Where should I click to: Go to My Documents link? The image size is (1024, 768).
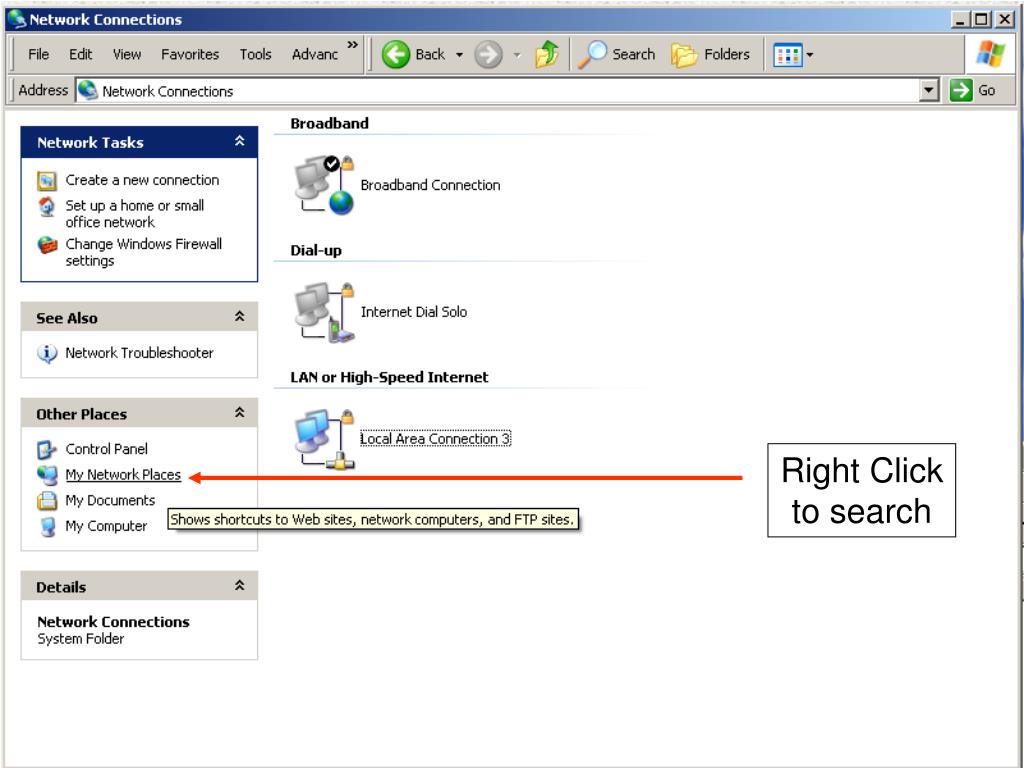[x=110, y=501]
